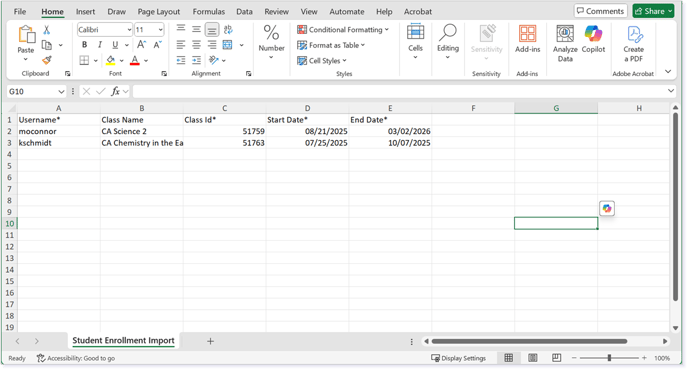Image resolution: width=688 pixels, height=370 pixels.
Task: Select cell containing moconnor
Action: pyautogui.click(x=58, y=131)
